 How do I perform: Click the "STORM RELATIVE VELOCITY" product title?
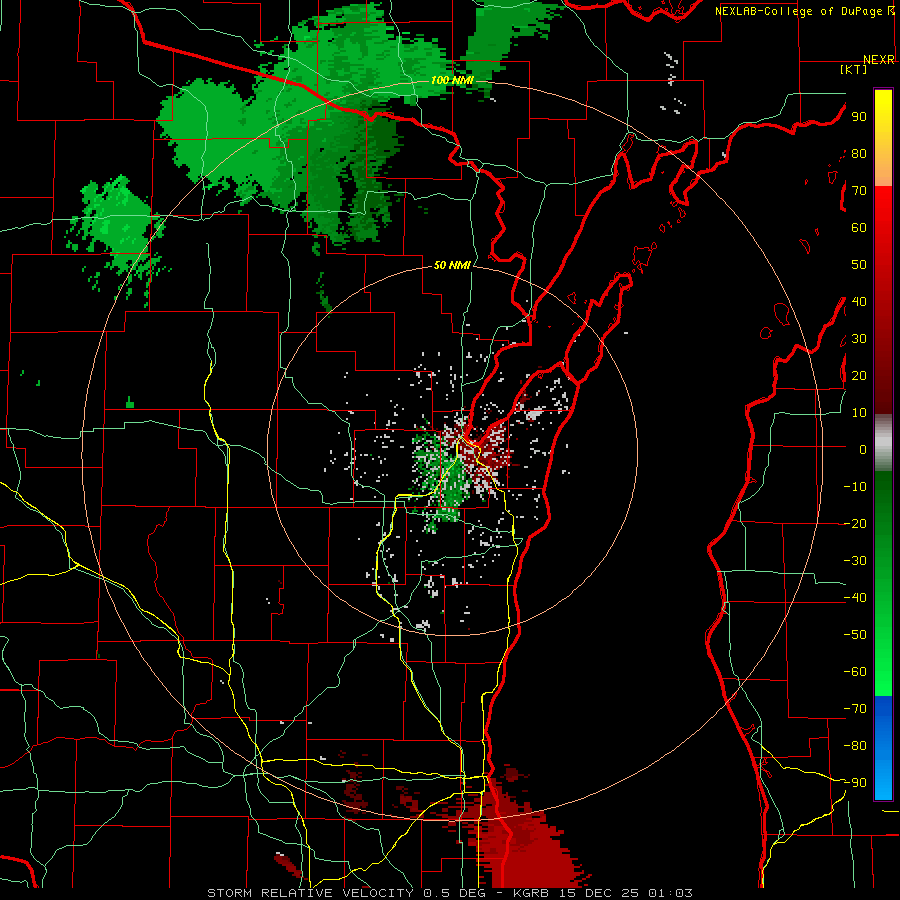point(310,893)
